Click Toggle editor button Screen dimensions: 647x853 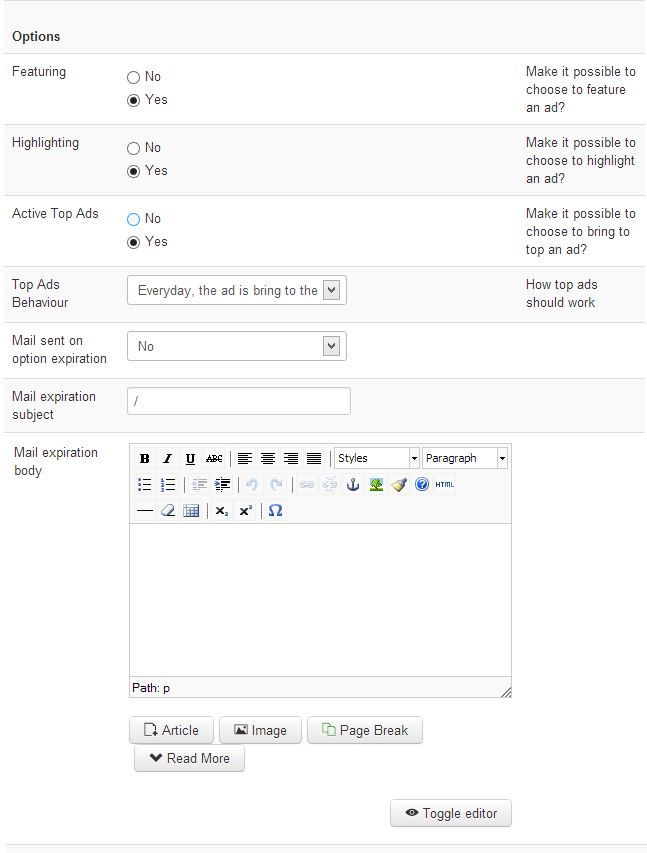[451, 813]
